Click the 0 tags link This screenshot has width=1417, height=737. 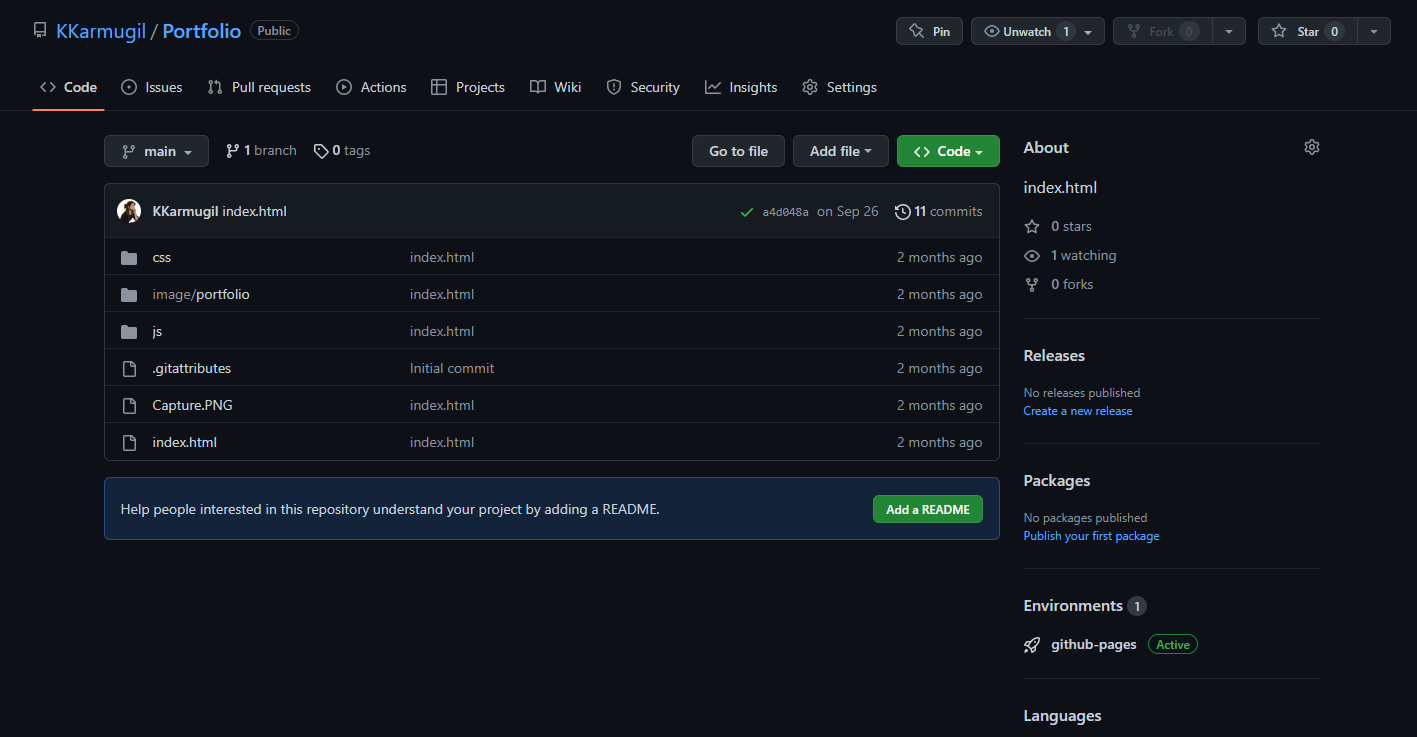tap(342, 151)
